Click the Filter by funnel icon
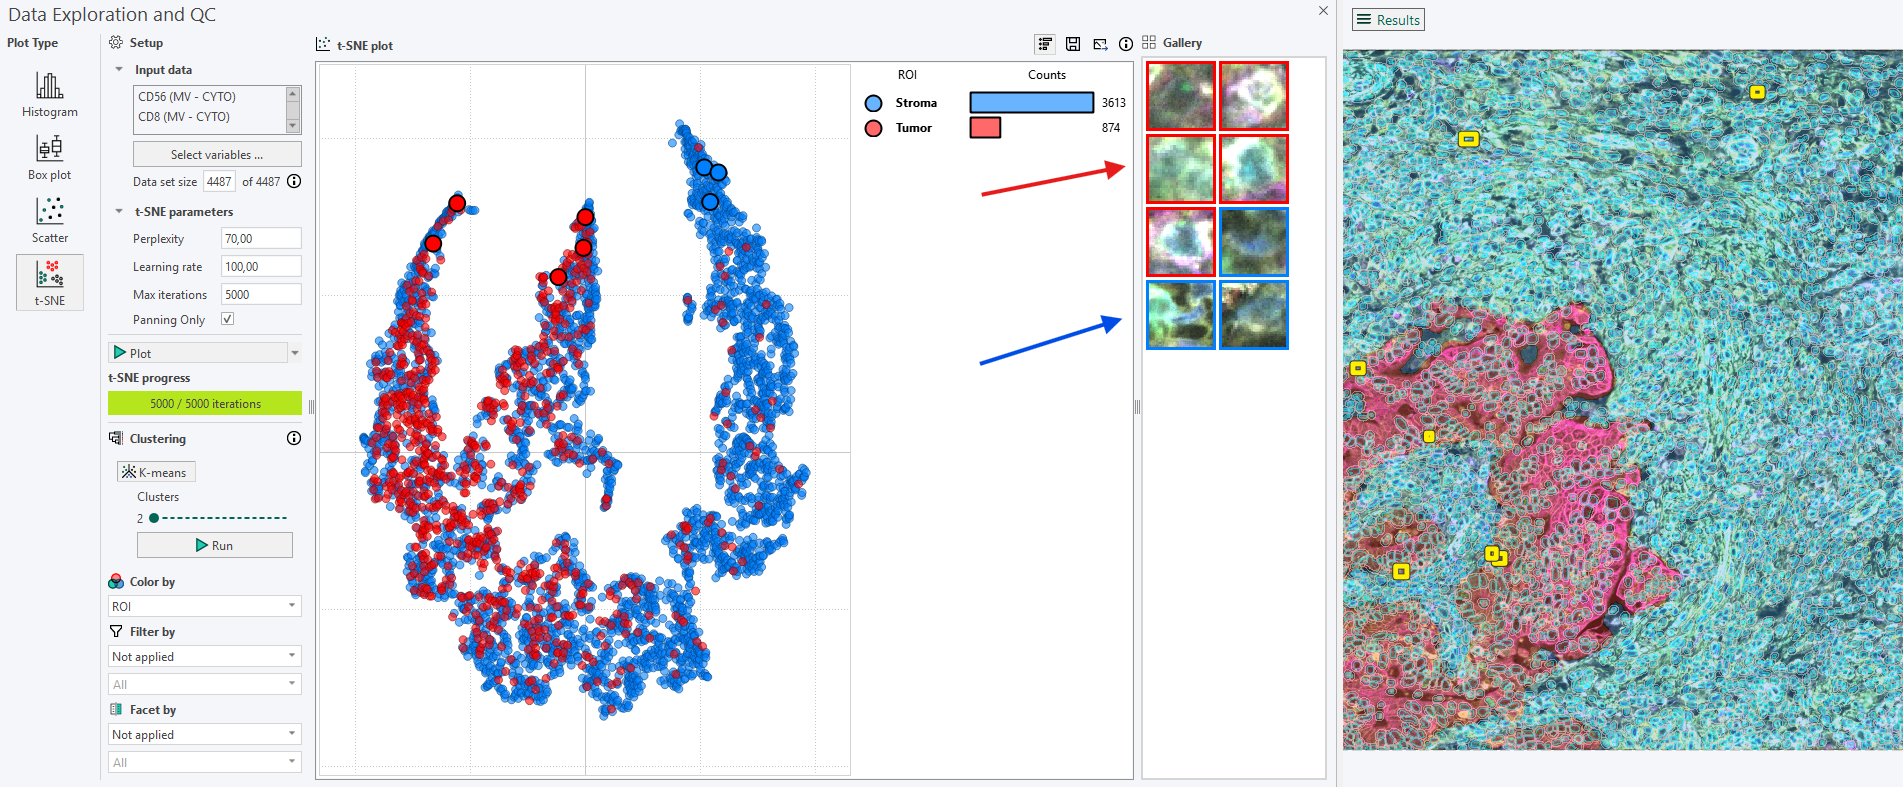Viewport: 1903px width, 787px height. pyautogui.click(x=116, y=631)
